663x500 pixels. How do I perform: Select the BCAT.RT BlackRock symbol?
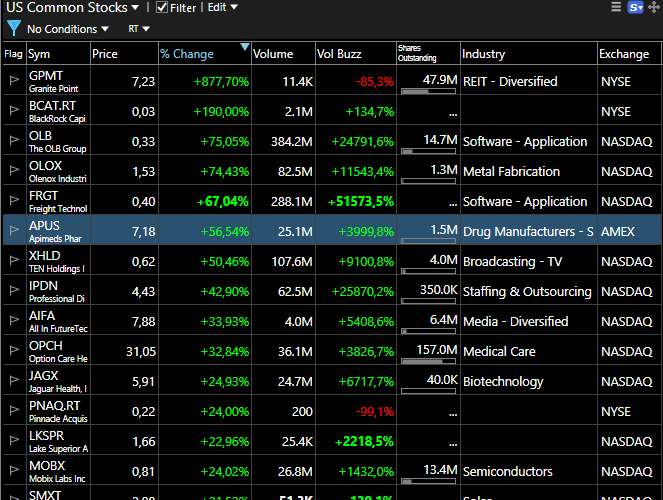58,110
